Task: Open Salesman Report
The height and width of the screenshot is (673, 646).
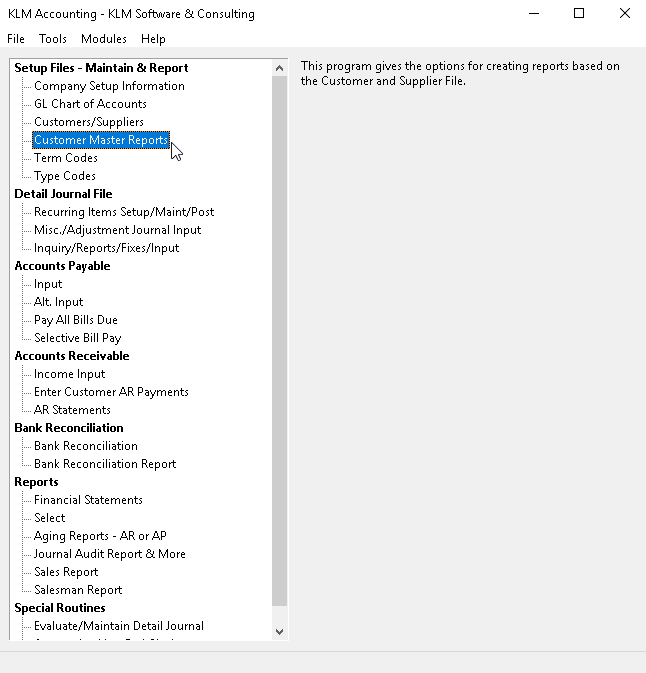Action: click(78, 591)
